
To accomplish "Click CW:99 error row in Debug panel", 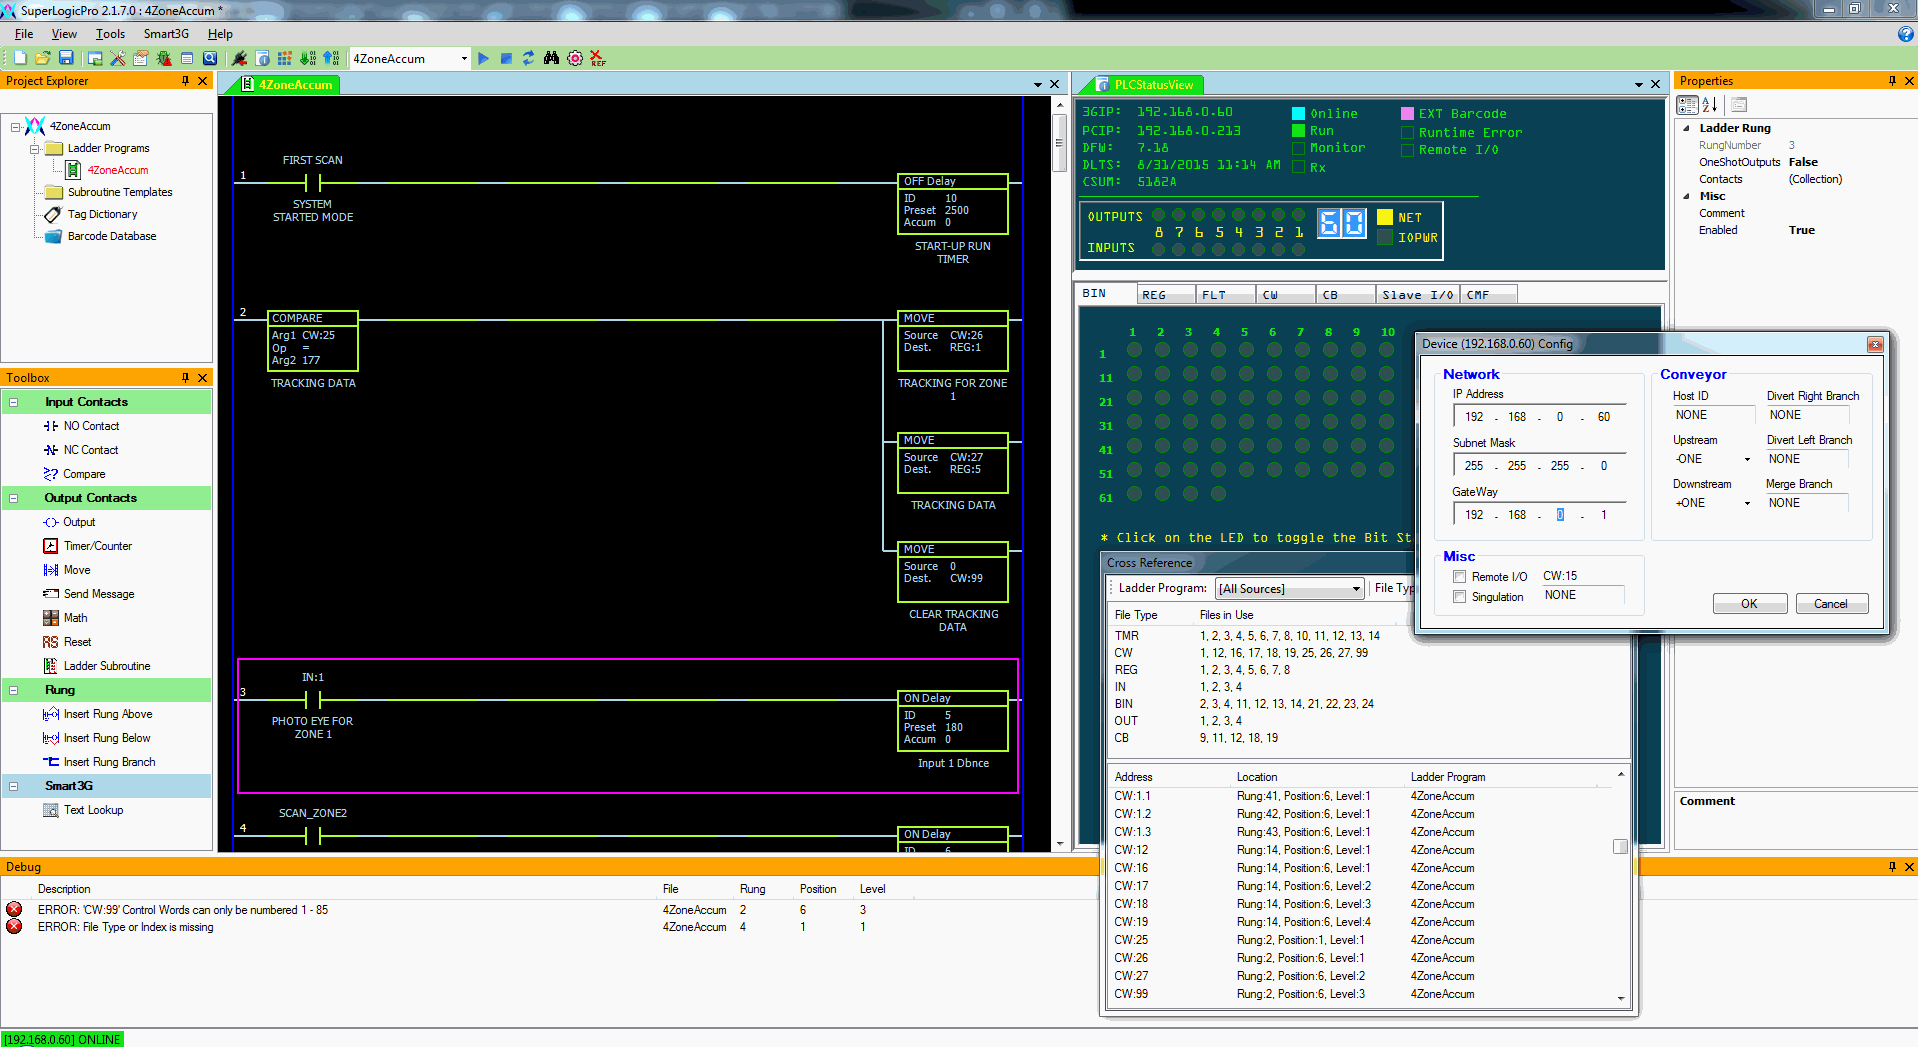I will click(460, 910).
